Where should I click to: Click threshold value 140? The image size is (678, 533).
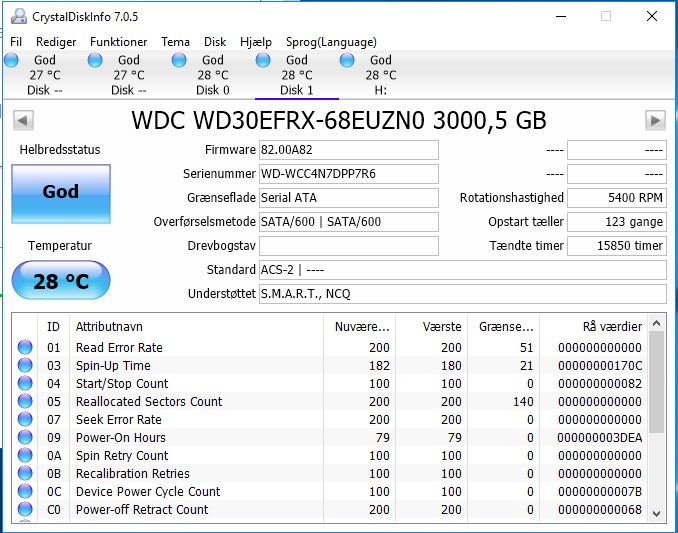(x=523, y=402)
